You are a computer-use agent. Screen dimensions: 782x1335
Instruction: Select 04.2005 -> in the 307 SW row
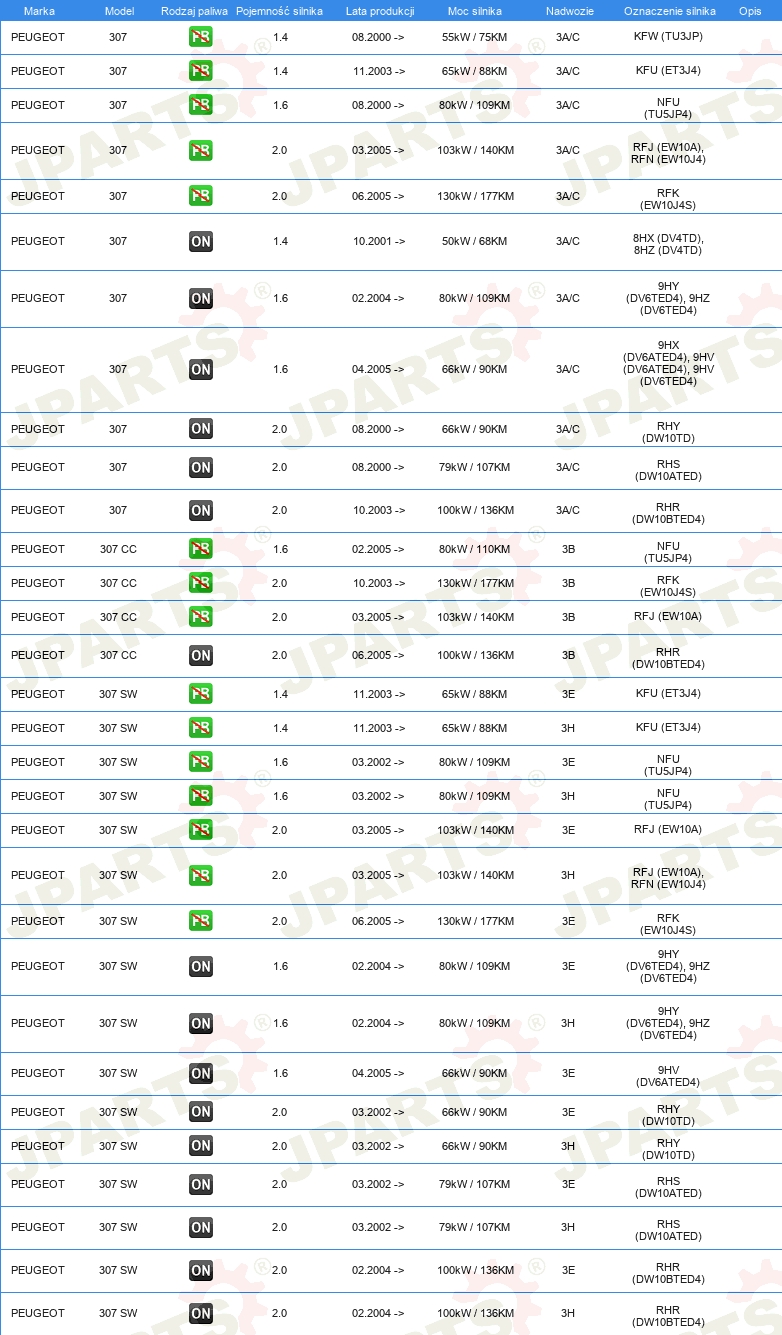pyautogui.click(x=378, y=1073)
